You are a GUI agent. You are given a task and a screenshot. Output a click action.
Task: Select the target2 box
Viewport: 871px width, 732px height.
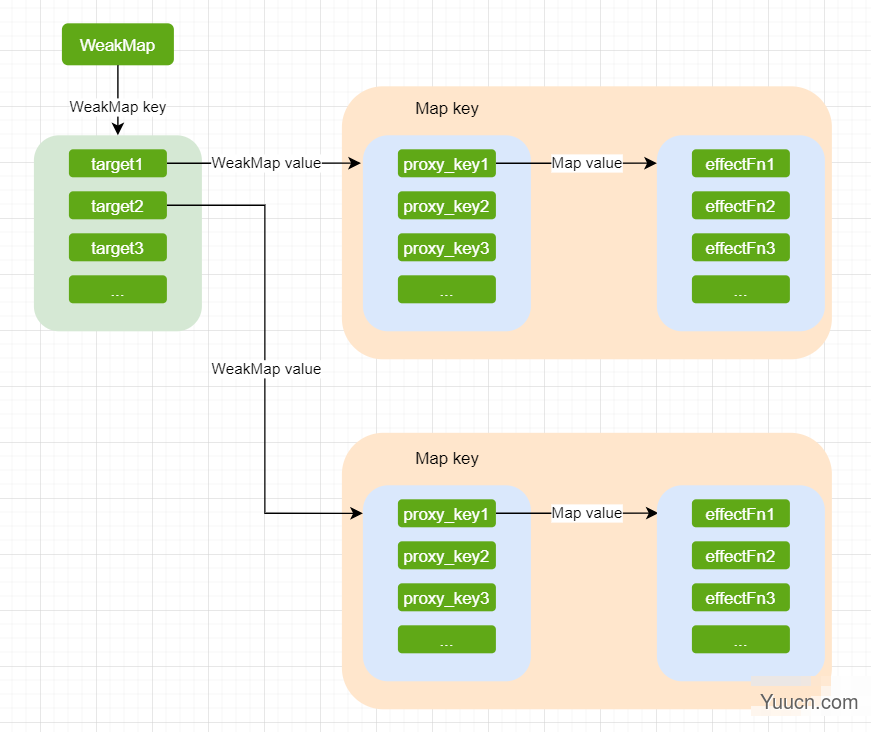pos(117,206)
